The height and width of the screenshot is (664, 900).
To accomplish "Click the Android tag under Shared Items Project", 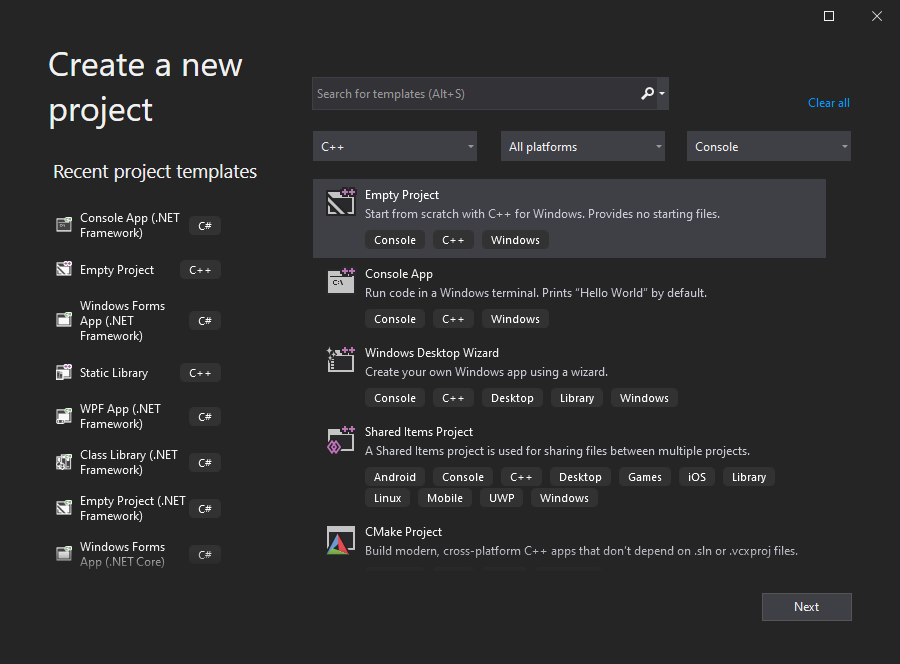I will pos(395,477).
